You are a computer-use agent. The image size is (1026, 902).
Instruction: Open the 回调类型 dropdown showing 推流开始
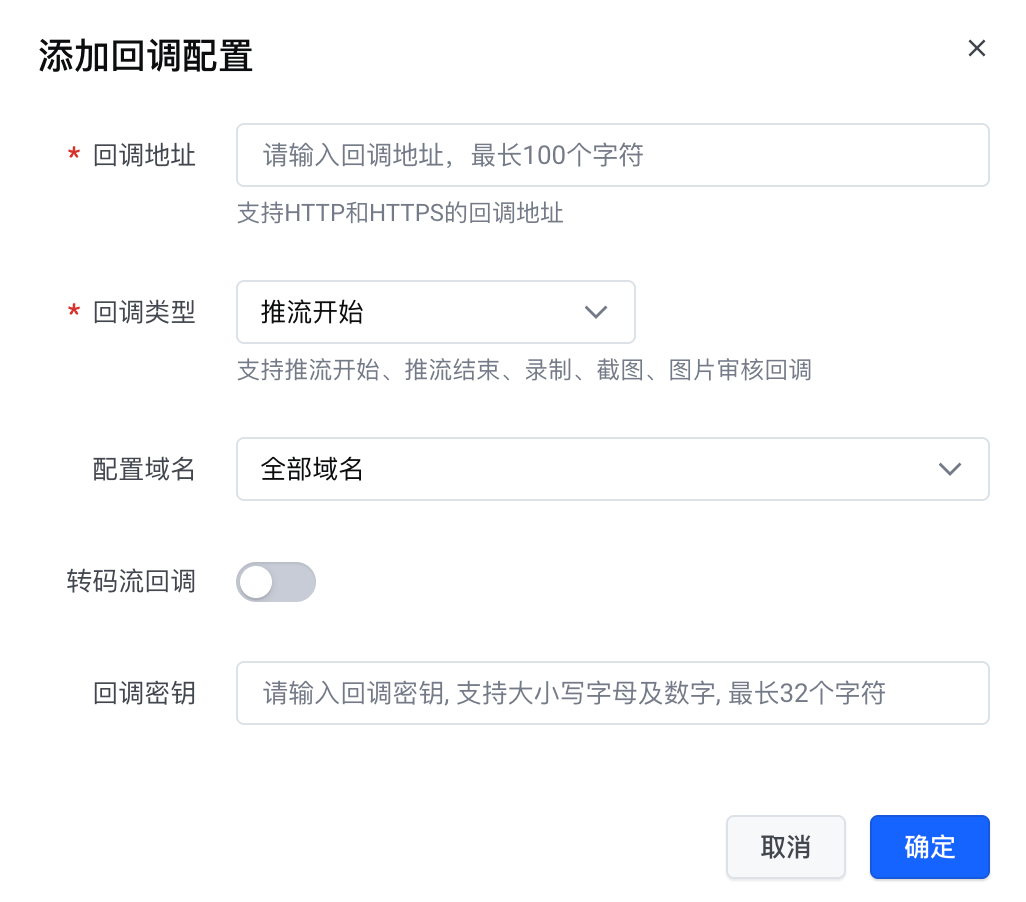pos(435,312)
